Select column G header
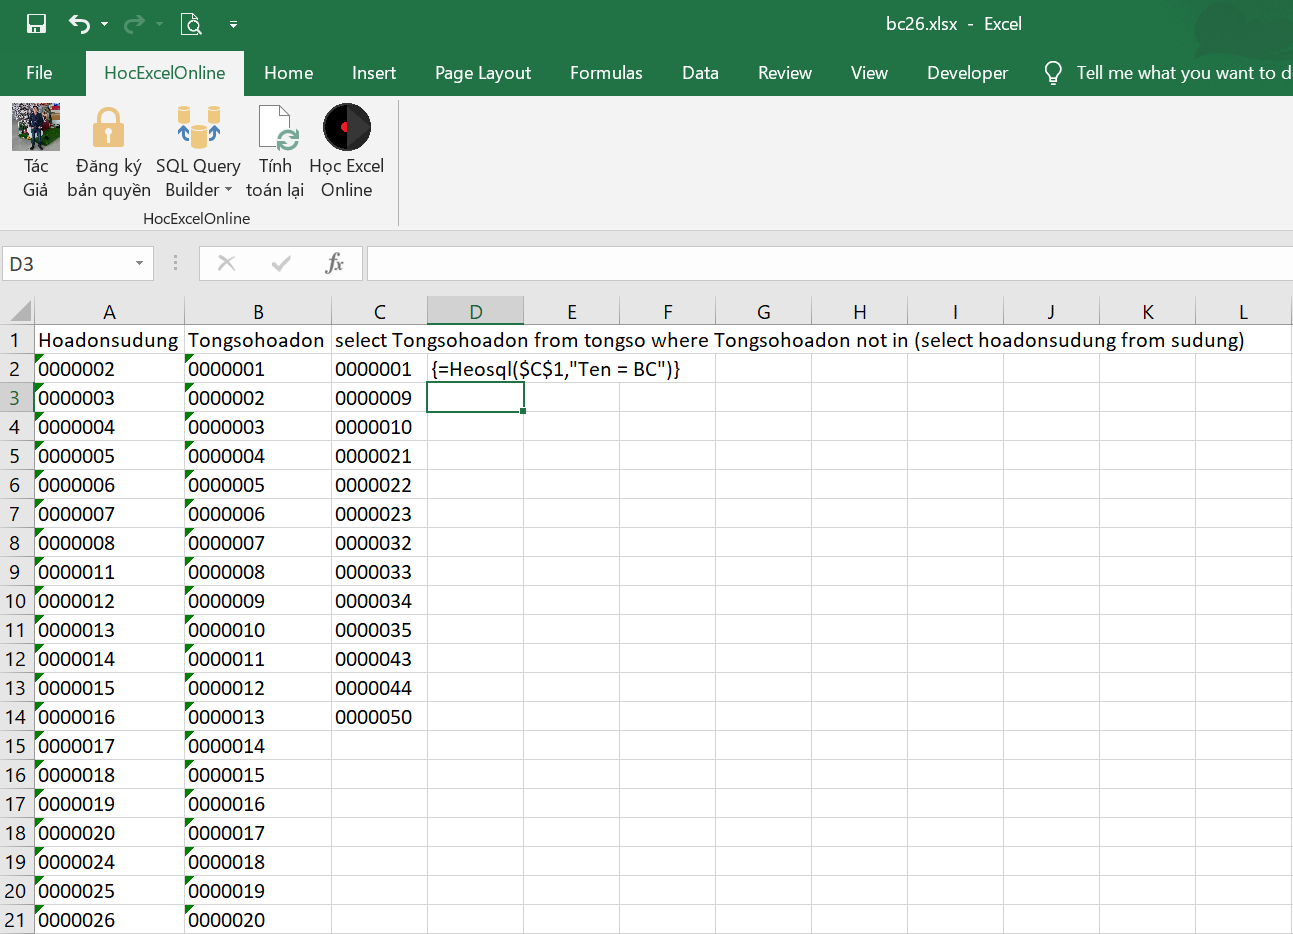The height and width of the screenshot is (934, 1293). 764,311
